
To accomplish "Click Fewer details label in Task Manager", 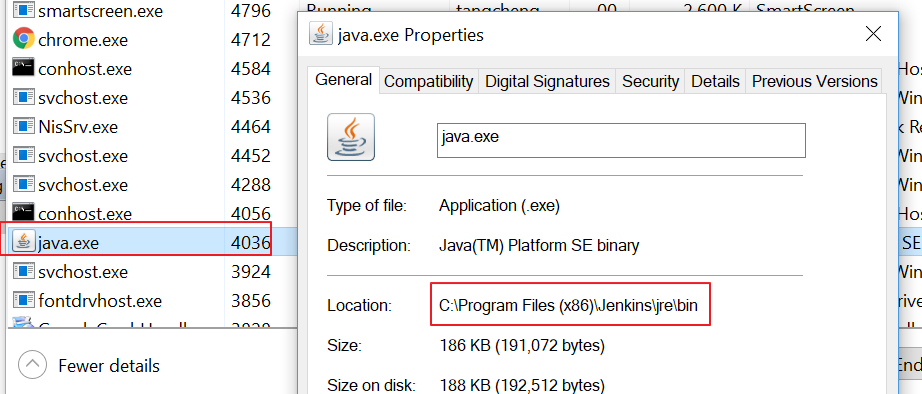I will click(x=109, y=366).
